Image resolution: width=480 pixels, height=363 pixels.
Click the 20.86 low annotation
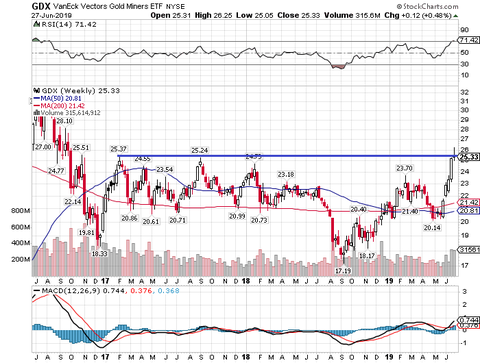coord(130,219)
